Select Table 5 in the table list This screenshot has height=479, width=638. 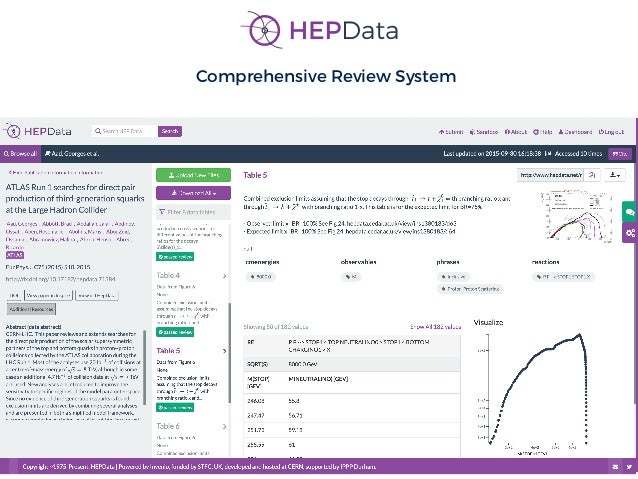[168, 350]
